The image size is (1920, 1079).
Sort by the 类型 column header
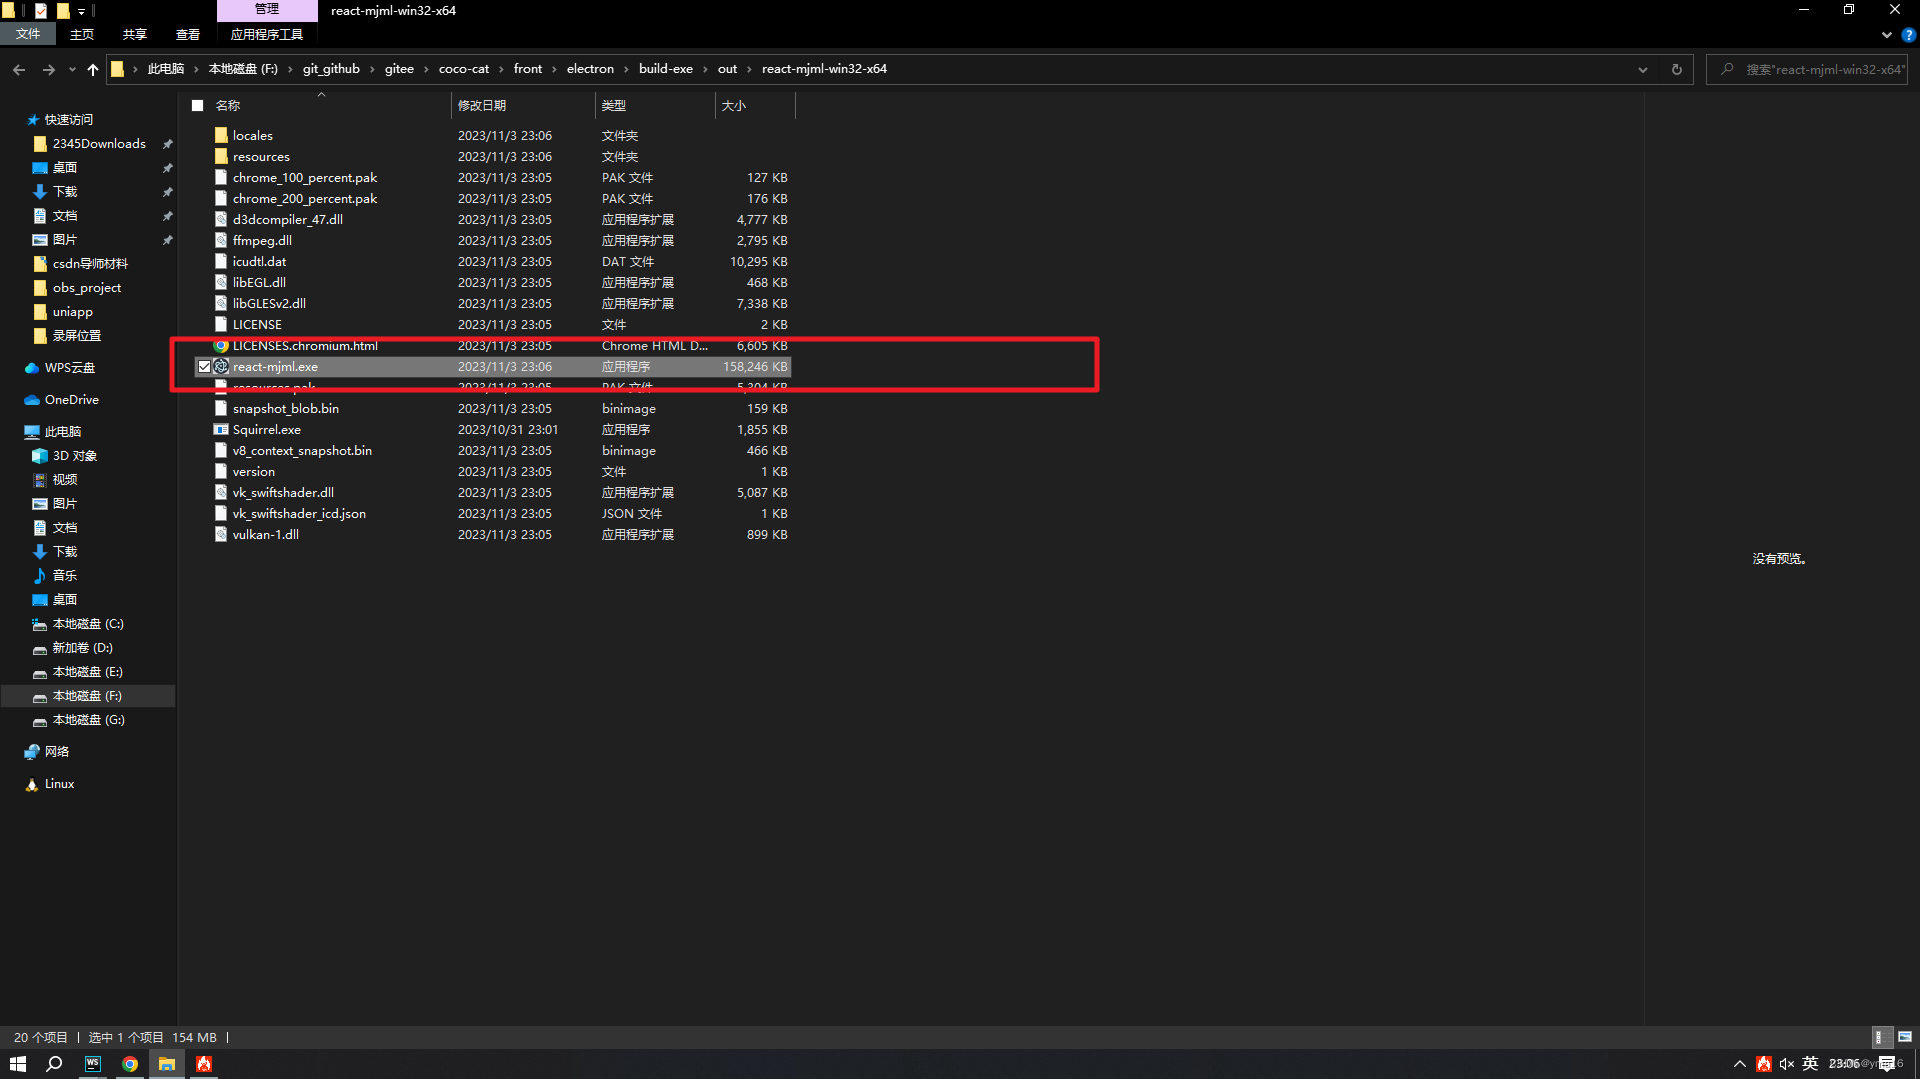(656, 106)
